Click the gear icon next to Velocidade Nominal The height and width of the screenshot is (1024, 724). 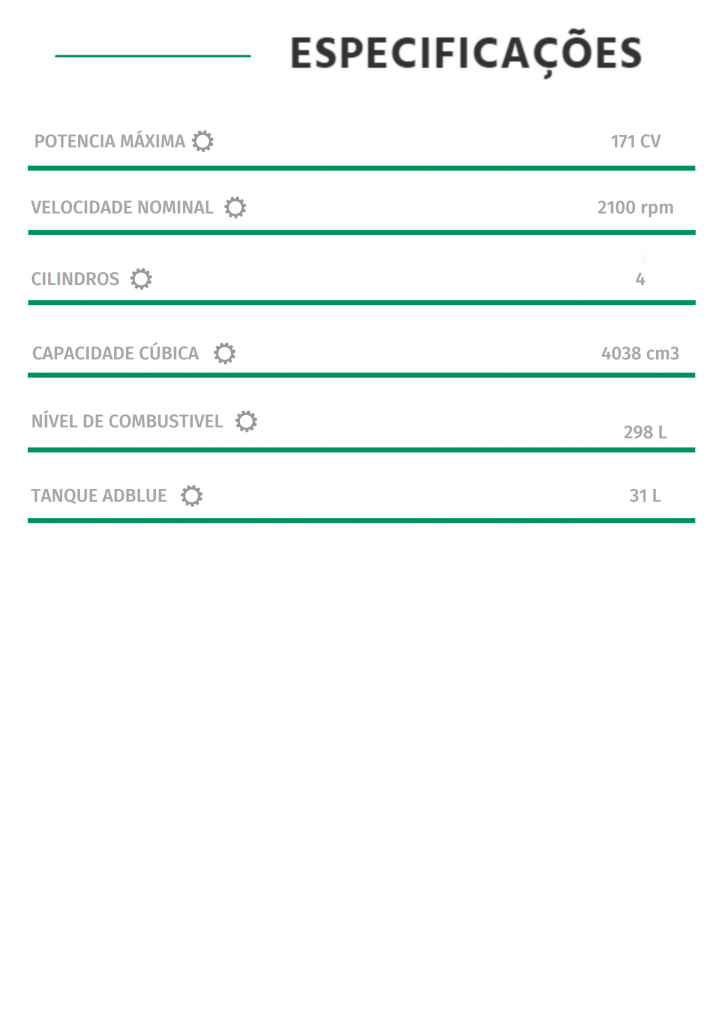[235, 208]
